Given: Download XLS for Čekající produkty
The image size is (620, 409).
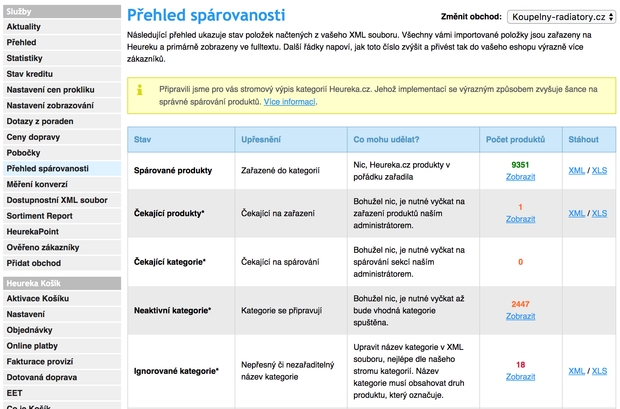Looking at the screenshot, I should pos(599,213).
